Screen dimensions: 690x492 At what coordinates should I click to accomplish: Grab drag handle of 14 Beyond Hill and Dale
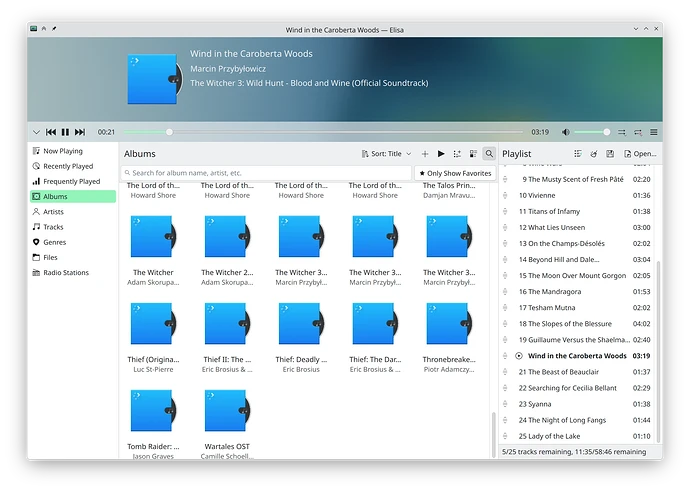point(505,260)
